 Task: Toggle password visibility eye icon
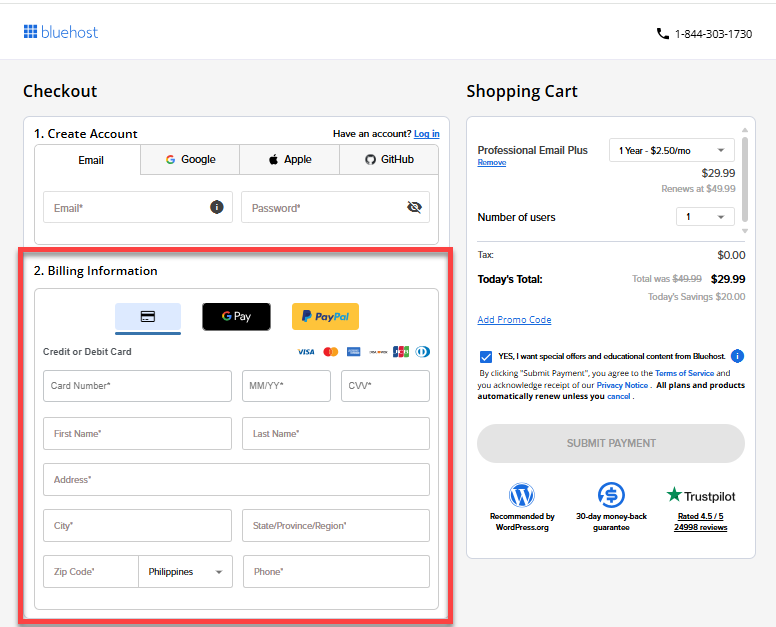[414, 207]
